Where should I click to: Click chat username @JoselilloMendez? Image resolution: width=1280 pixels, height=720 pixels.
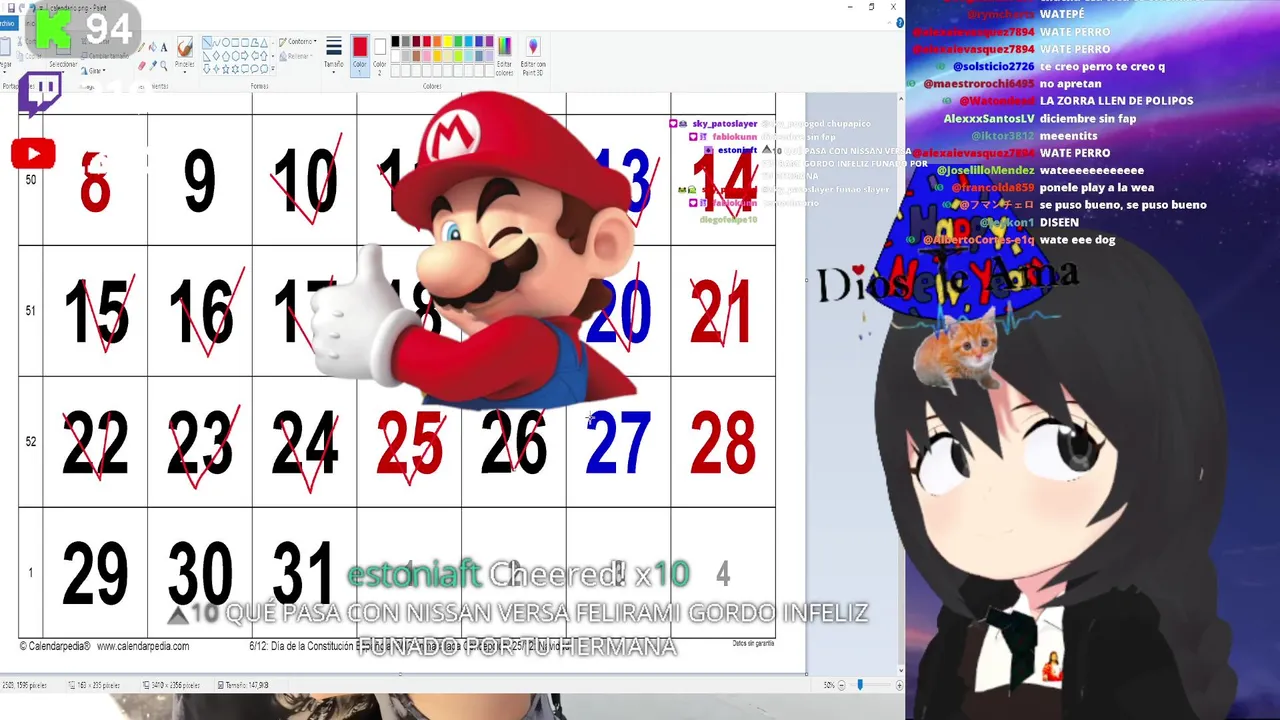click(985, 170)
